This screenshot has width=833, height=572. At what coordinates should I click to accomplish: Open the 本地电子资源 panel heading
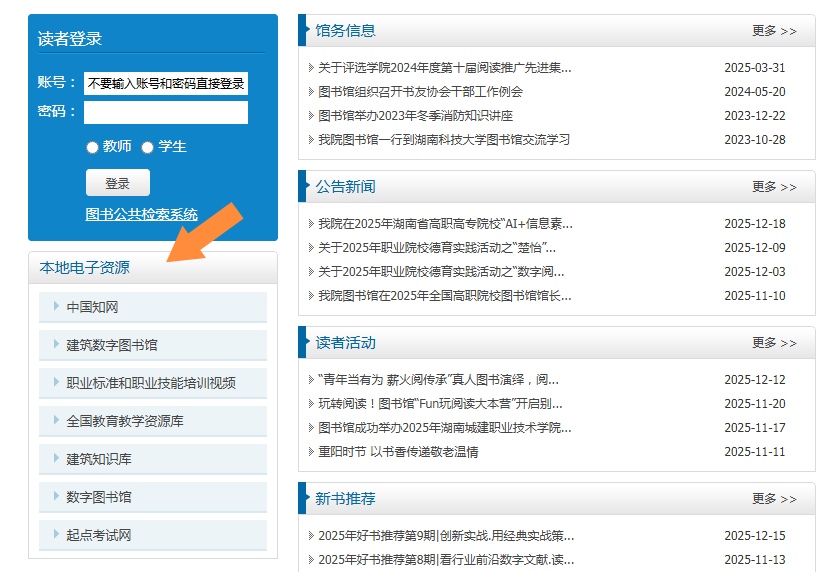(85, 268)
